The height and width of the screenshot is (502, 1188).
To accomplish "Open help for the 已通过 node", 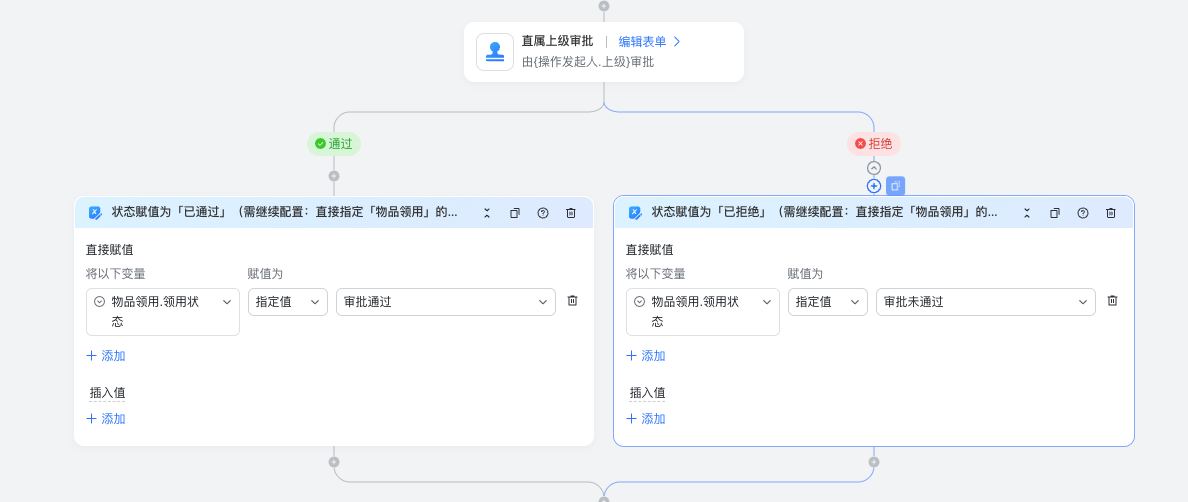I will tap(542, 214).
